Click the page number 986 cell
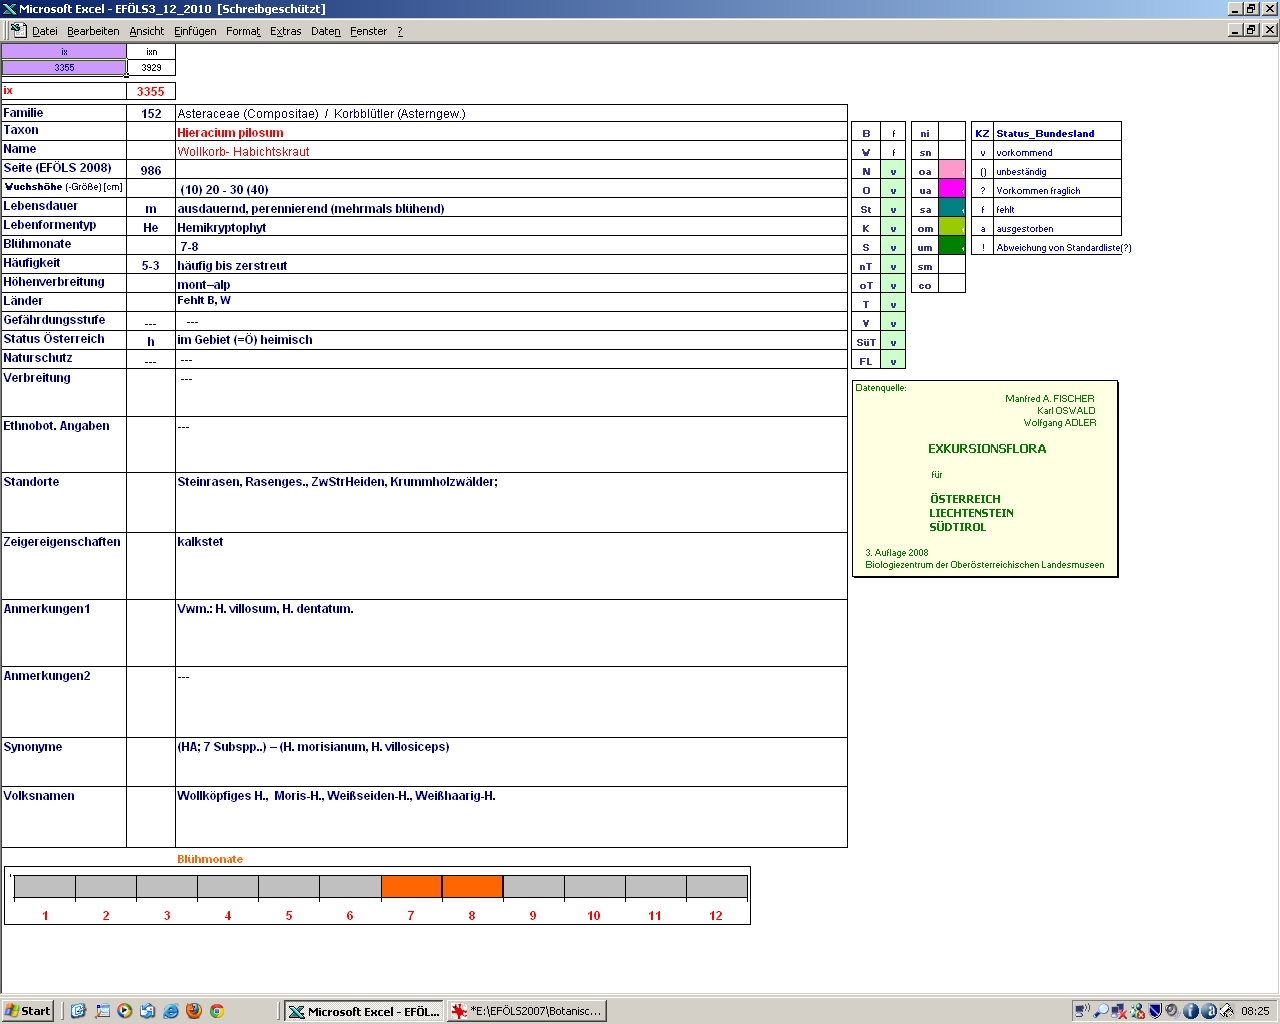The width and height of the screenshot is (1280, 1024). coord(151,171)
